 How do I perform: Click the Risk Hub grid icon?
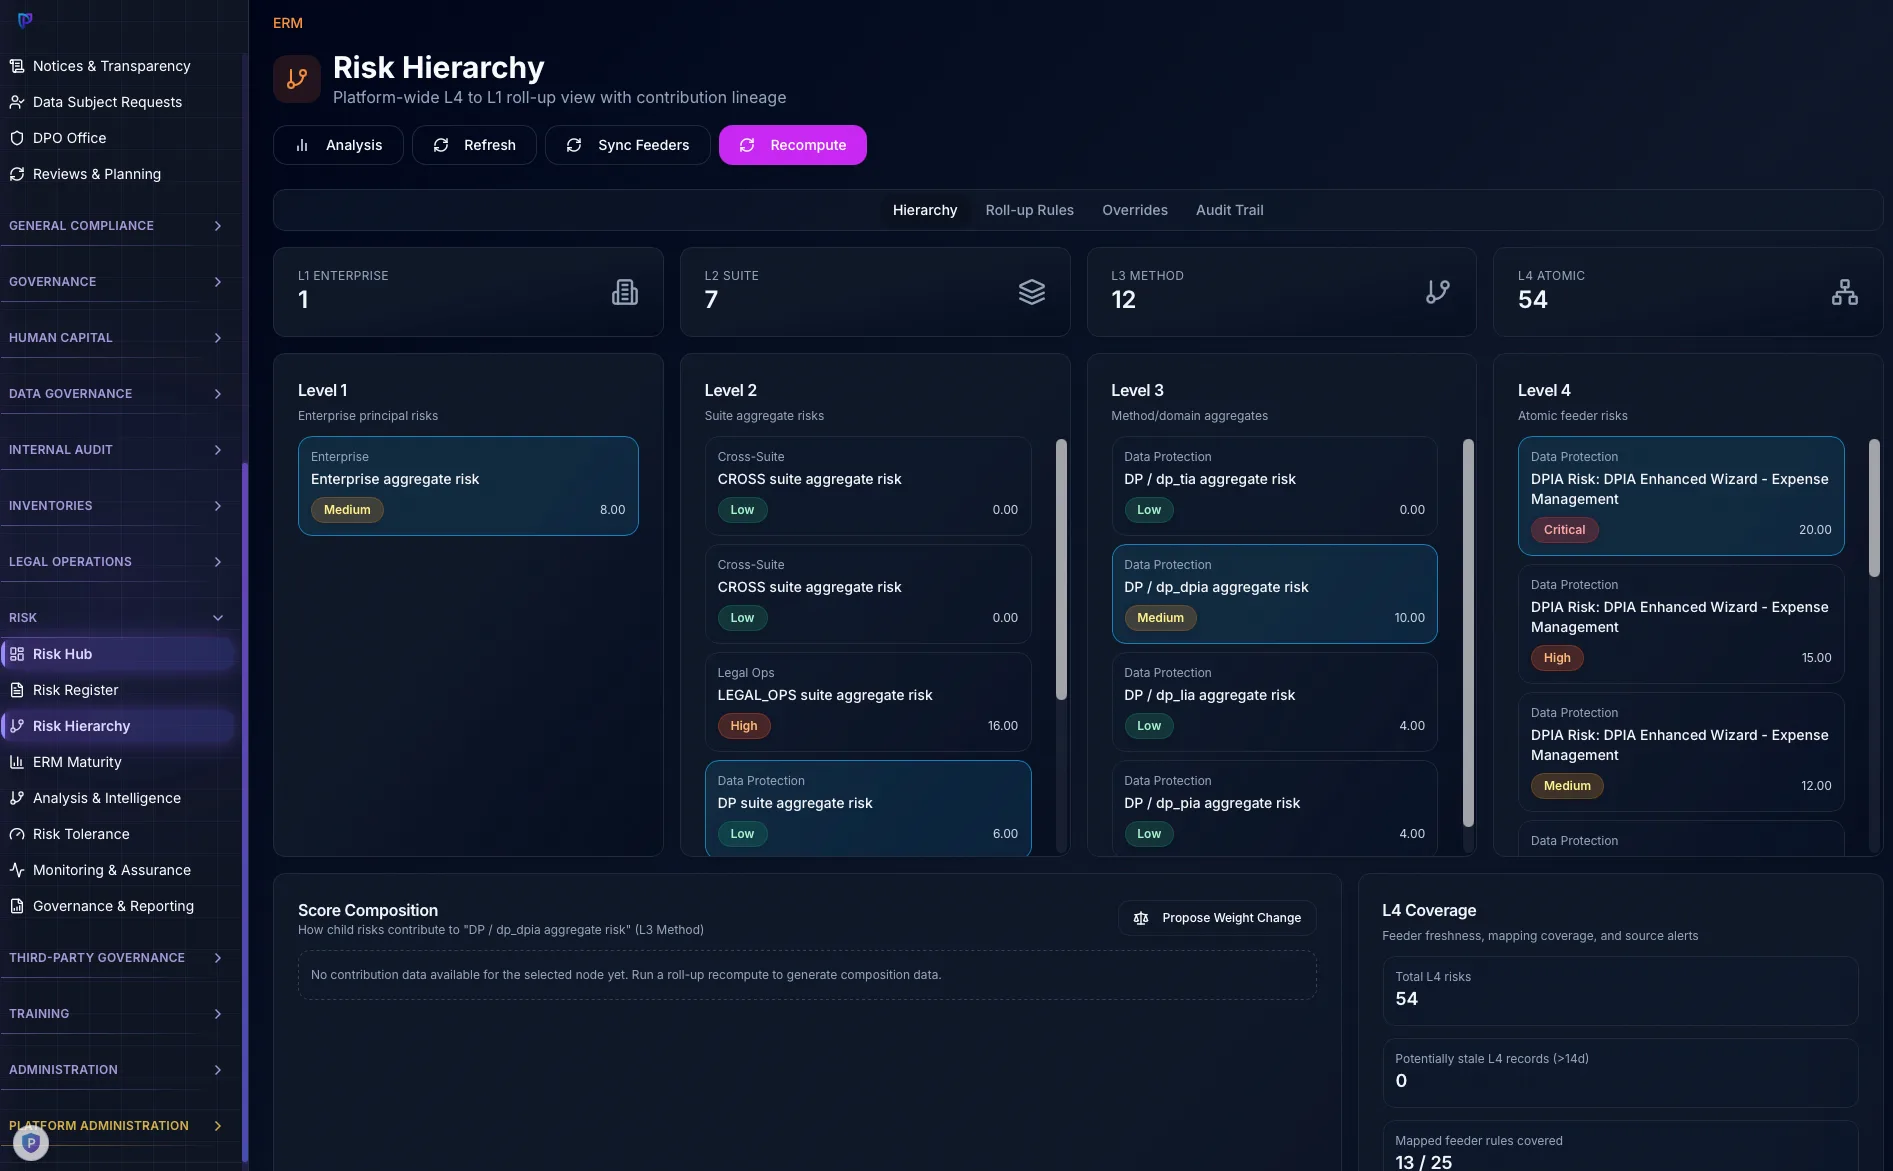click(x=17, y=654)
